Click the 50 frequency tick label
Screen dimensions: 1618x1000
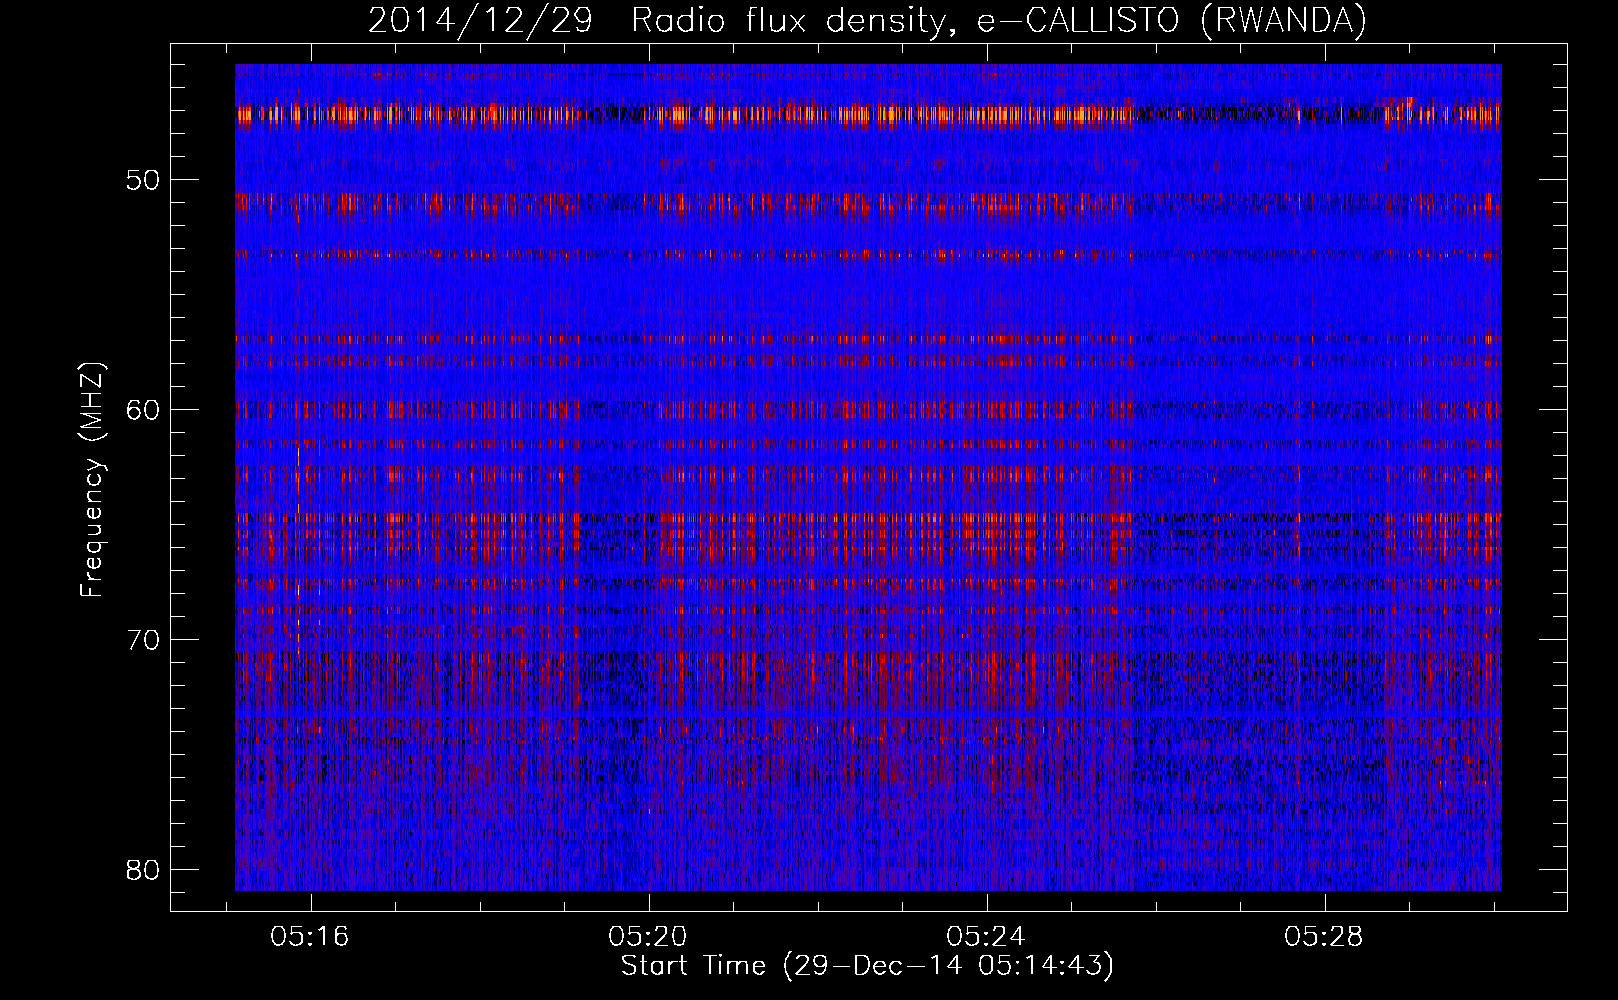coord(143,180)
